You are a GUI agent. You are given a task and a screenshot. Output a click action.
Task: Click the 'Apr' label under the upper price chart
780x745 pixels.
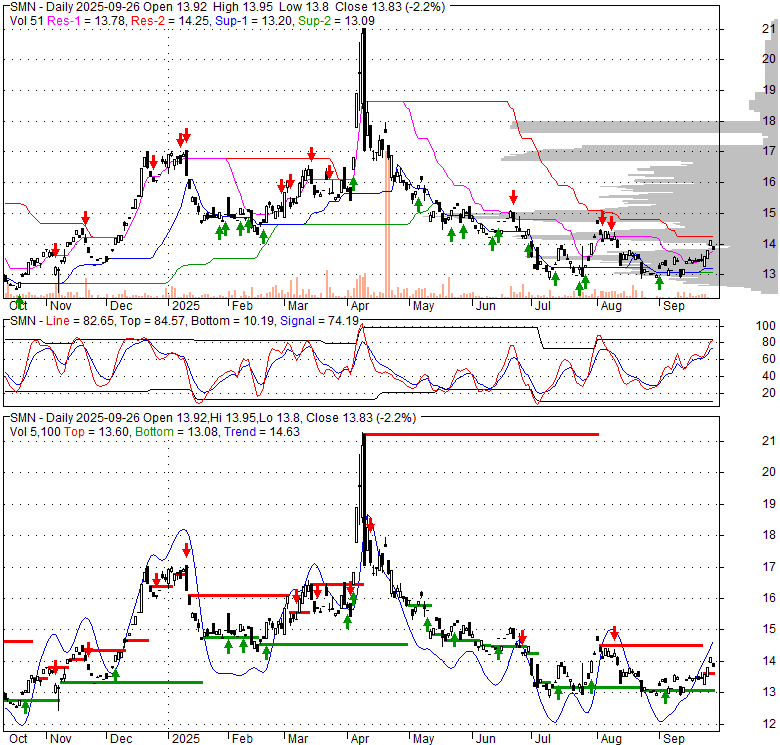(360, 306)
